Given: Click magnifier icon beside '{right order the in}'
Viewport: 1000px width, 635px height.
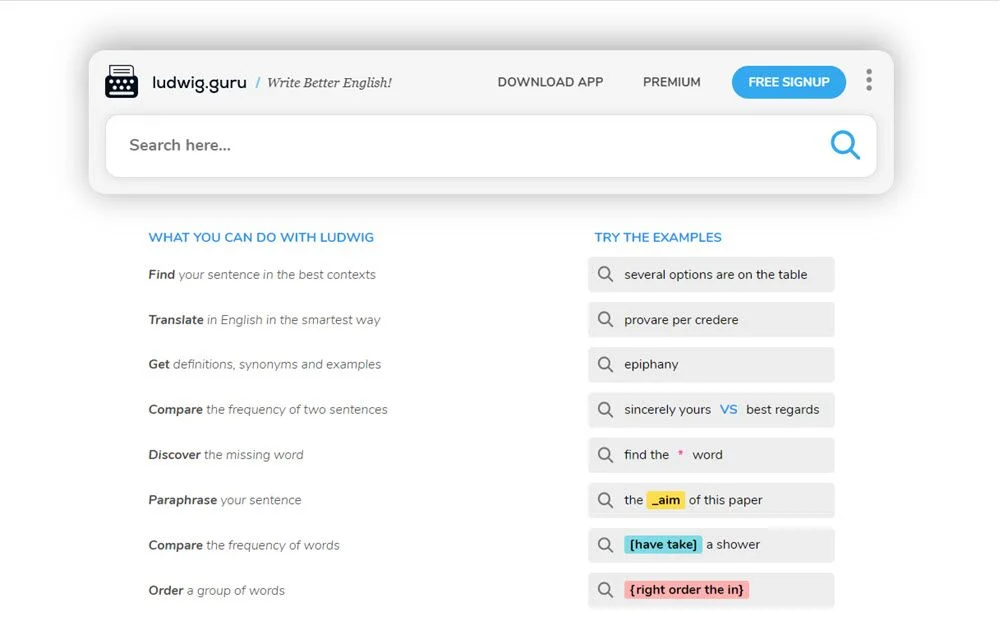Looking at the screenshot, I should coord(605,590).
